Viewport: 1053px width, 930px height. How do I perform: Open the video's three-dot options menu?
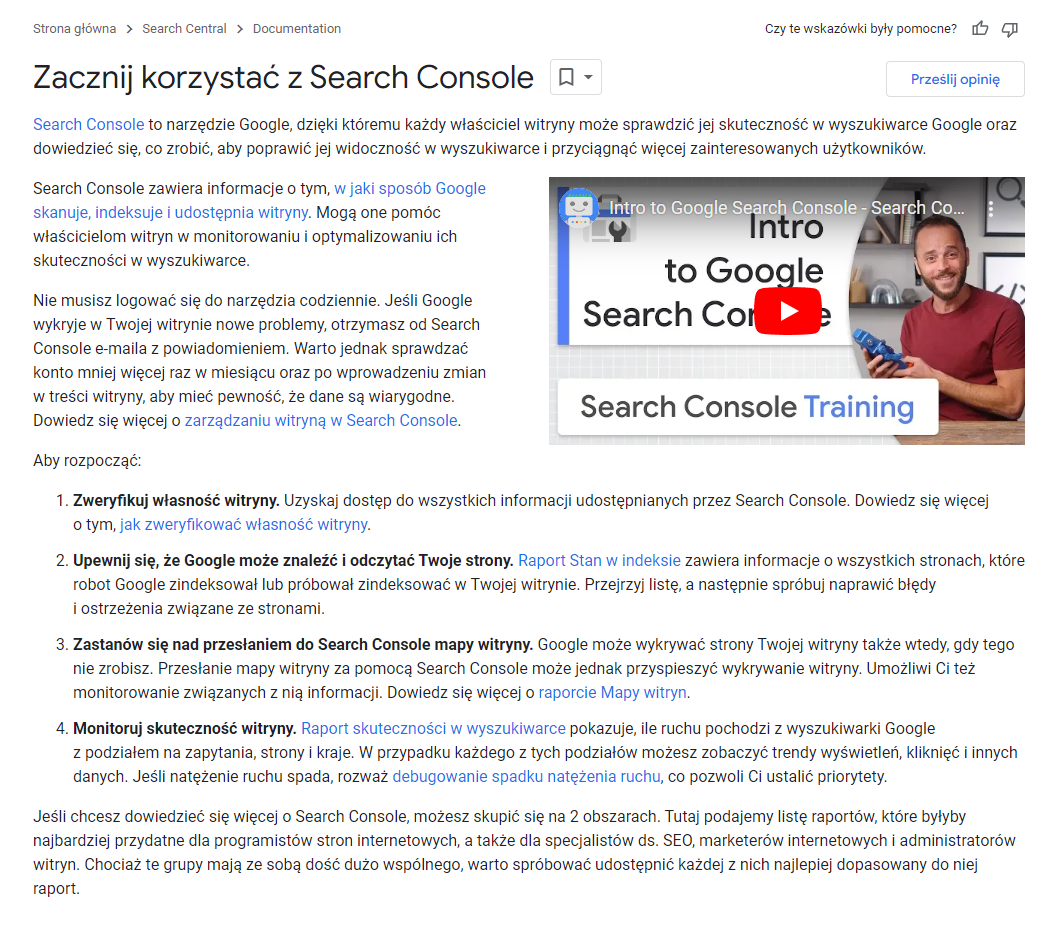[x=991, y=209]
